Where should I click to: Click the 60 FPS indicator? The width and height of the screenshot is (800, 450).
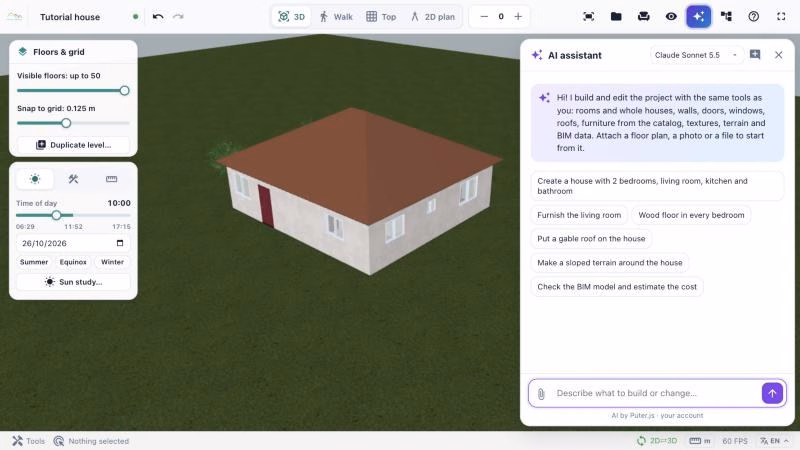[735, 441]
